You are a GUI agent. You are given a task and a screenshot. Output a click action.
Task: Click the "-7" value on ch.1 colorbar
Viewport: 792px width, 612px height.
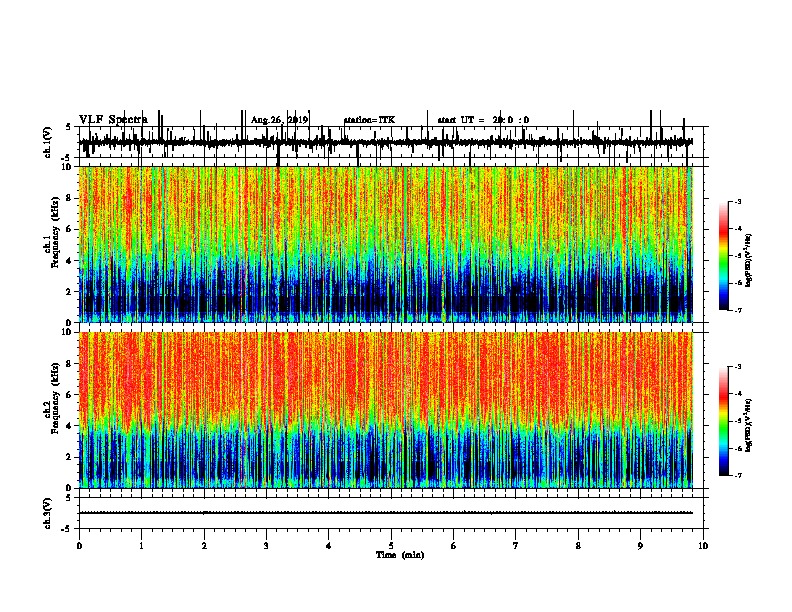pyautogui.click(x=738, y=310)
